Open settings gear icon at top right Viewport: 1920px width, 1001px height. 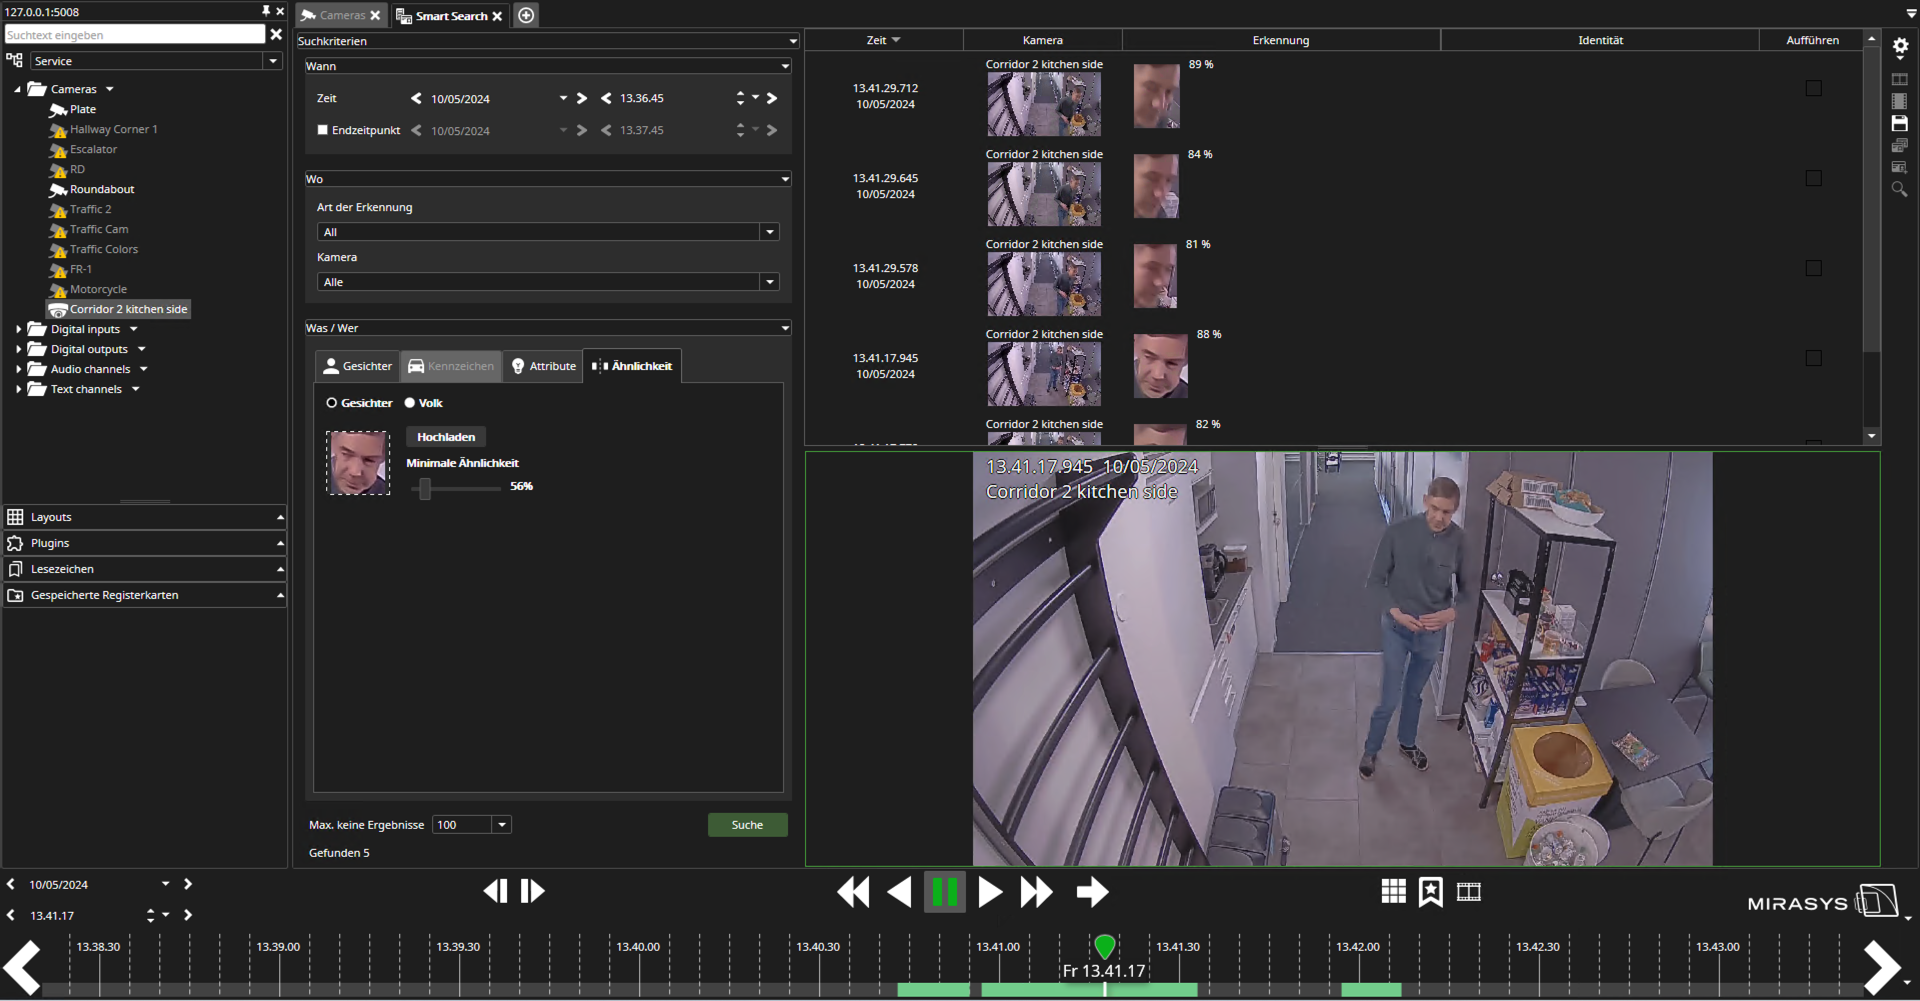point(1900,46)
